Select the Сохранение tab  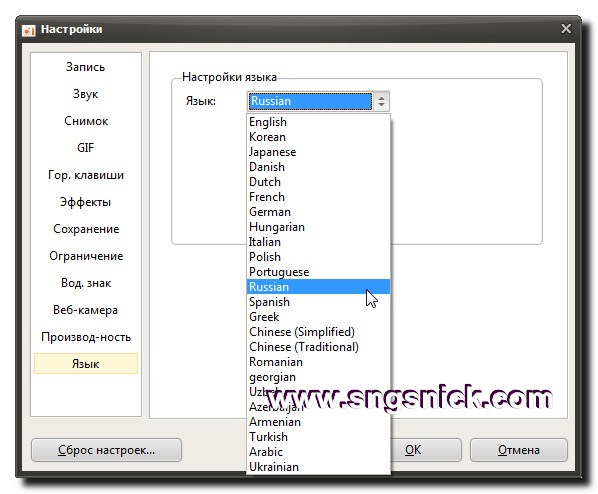85,229
